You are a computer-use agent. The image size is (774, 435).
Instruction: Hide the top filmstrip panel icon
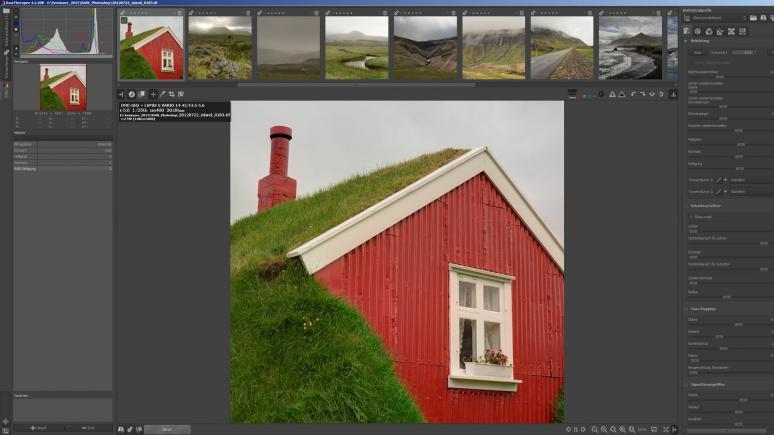coord(673,94)
